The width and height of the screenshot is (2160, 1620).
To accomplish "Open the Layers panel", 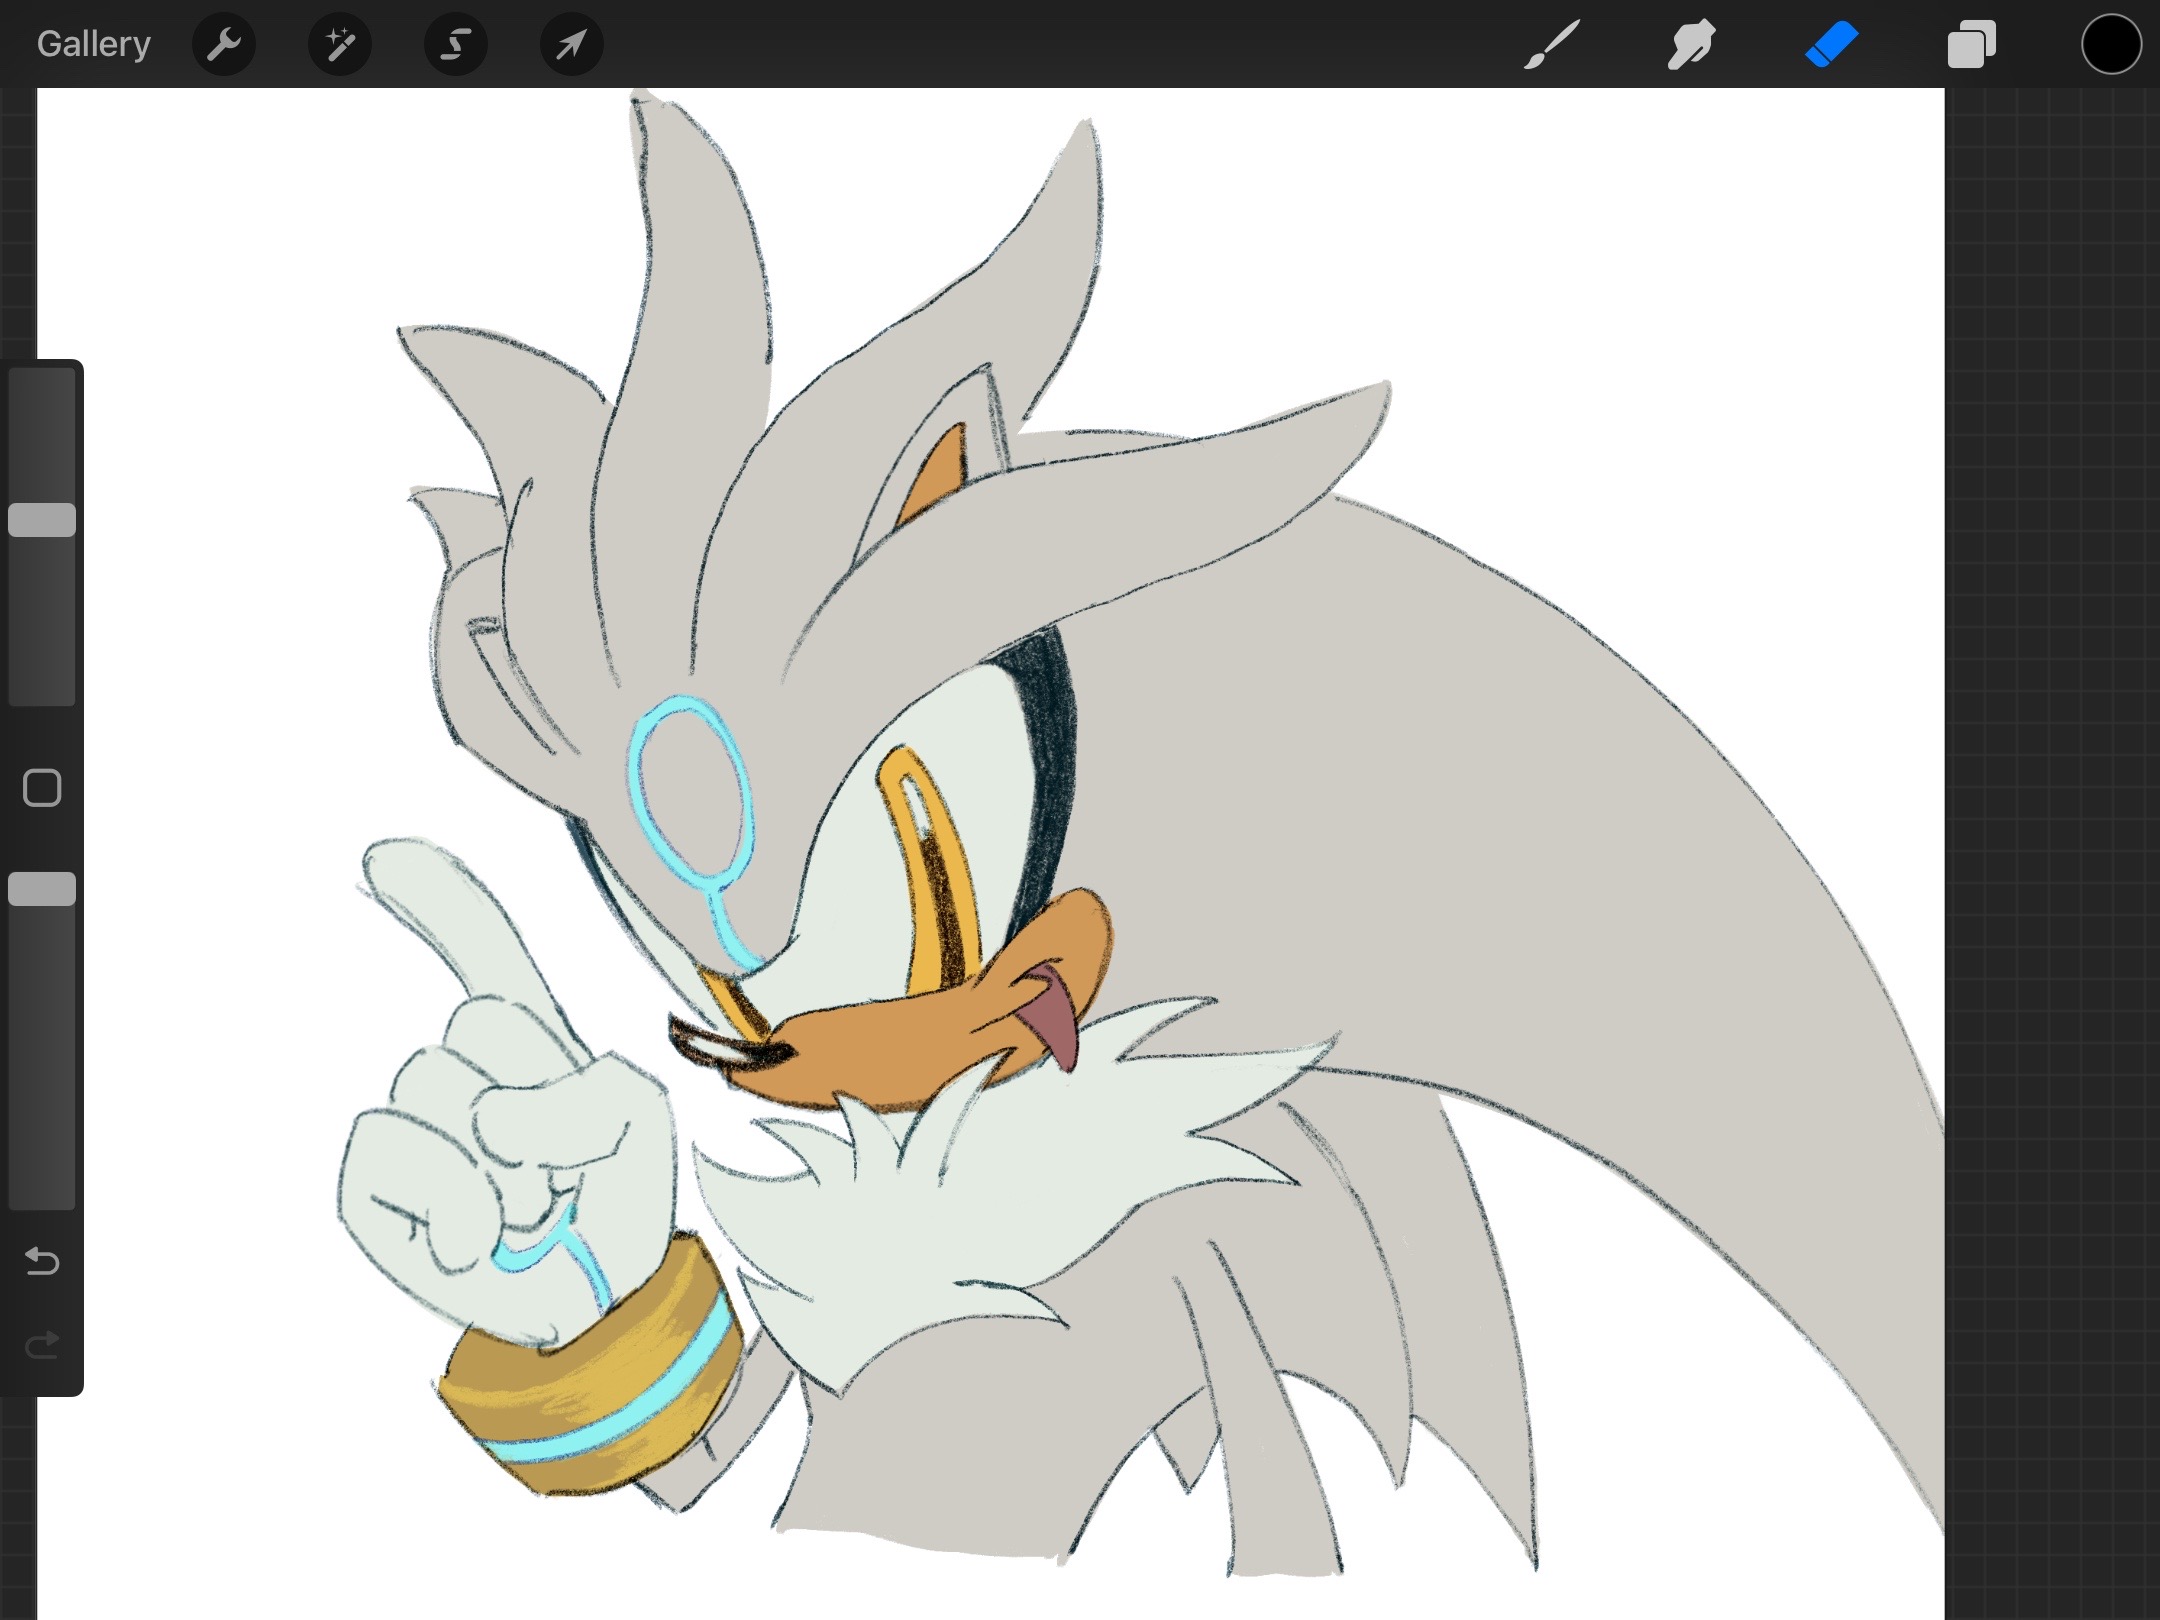I will tap(1972, 44).
